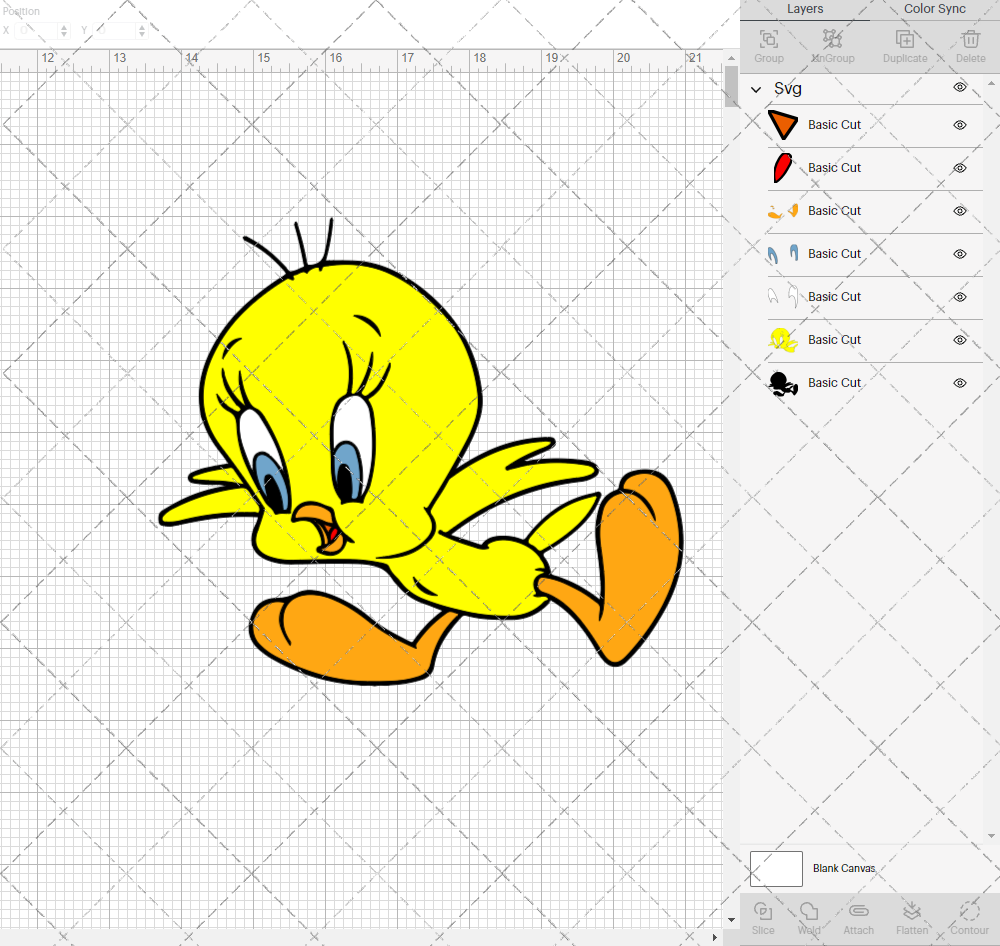Viewport: 1000px width, 946px height.
Task: Click the layers panel scroll up arrow
Action: (x=990, y=84)
